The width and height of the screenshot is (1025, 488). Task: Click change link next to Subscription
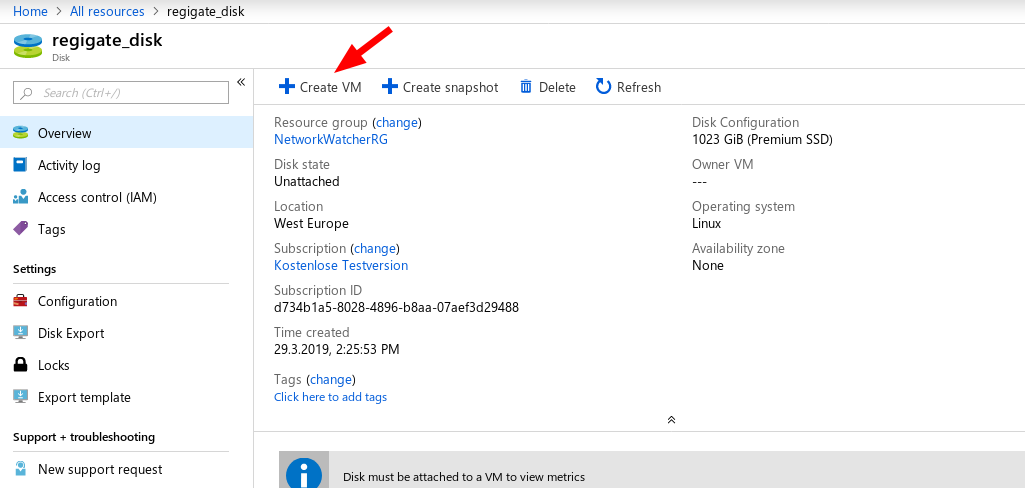[x=375, y=248]
